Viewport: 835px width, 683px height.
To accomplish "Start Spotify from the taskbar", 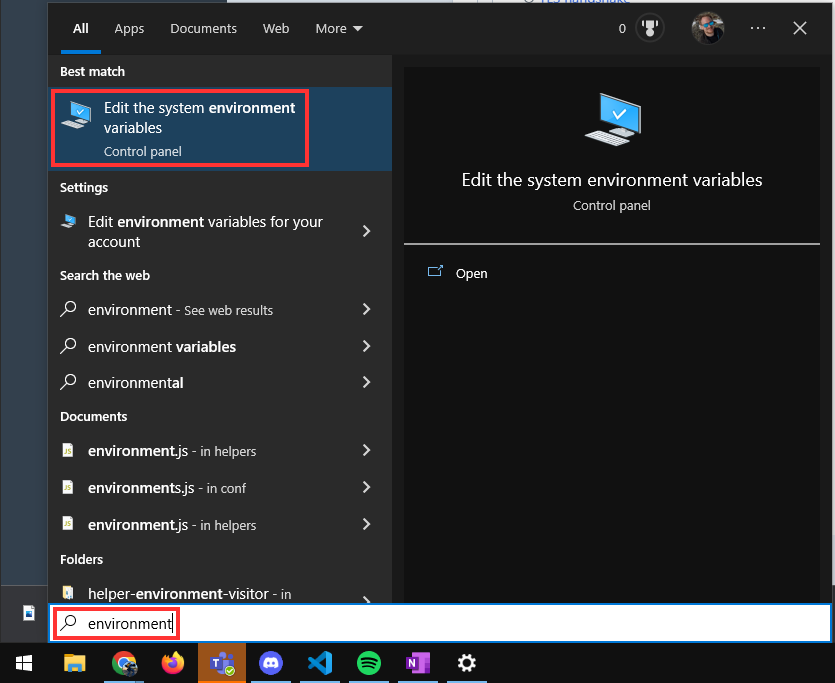I will pos(369,663).
